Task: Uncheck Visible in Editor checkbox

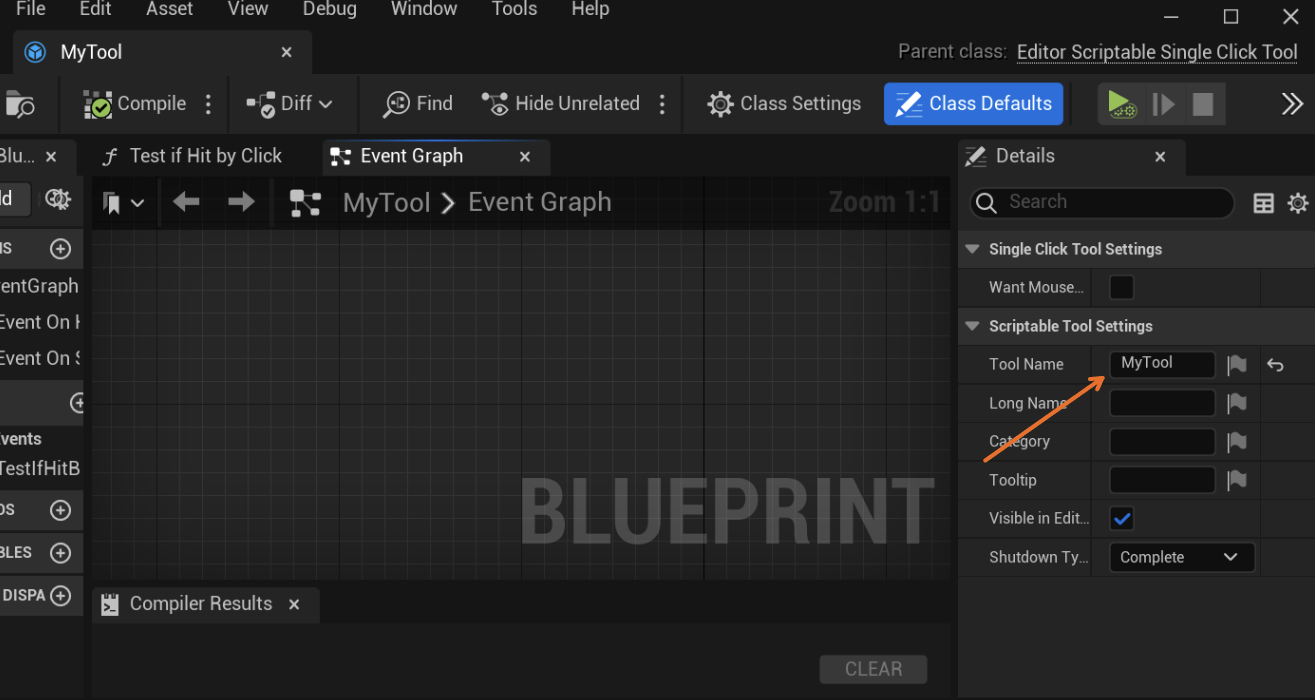Action: (x=1122, y=519)
